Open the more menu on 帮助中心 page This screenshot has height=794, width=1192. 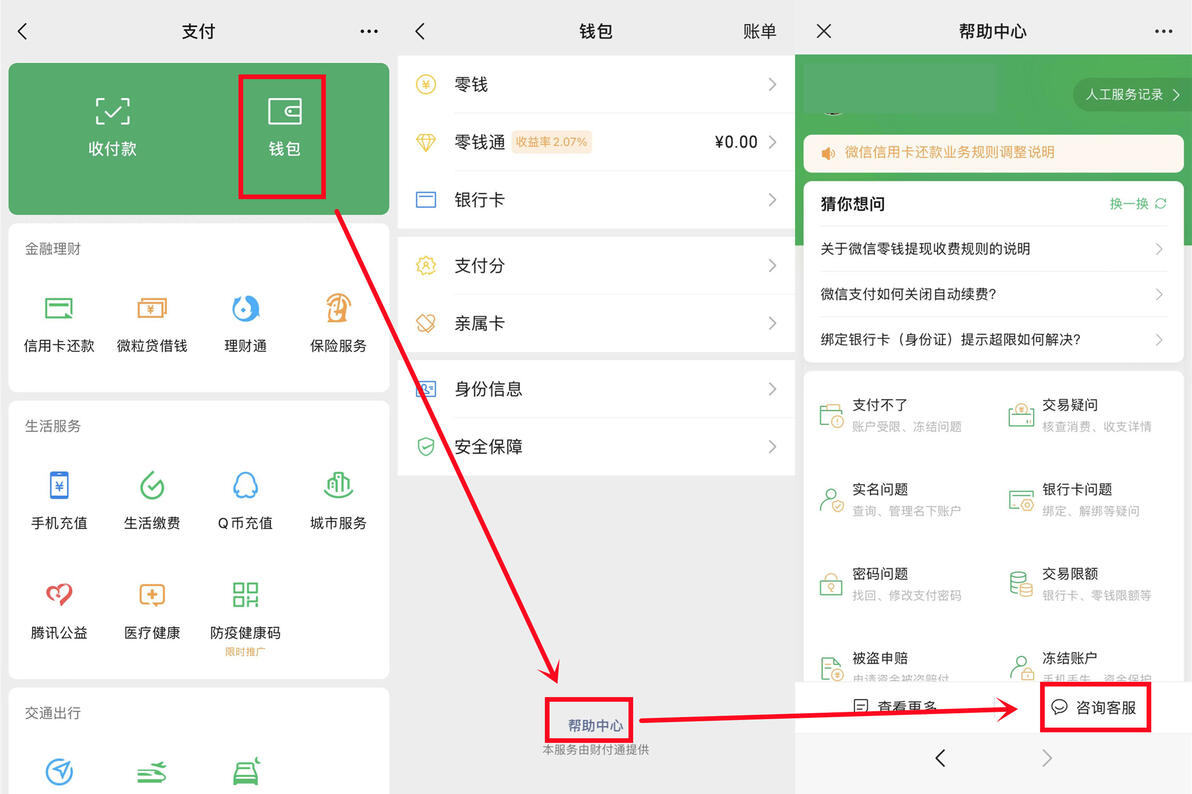[1163, 31]
